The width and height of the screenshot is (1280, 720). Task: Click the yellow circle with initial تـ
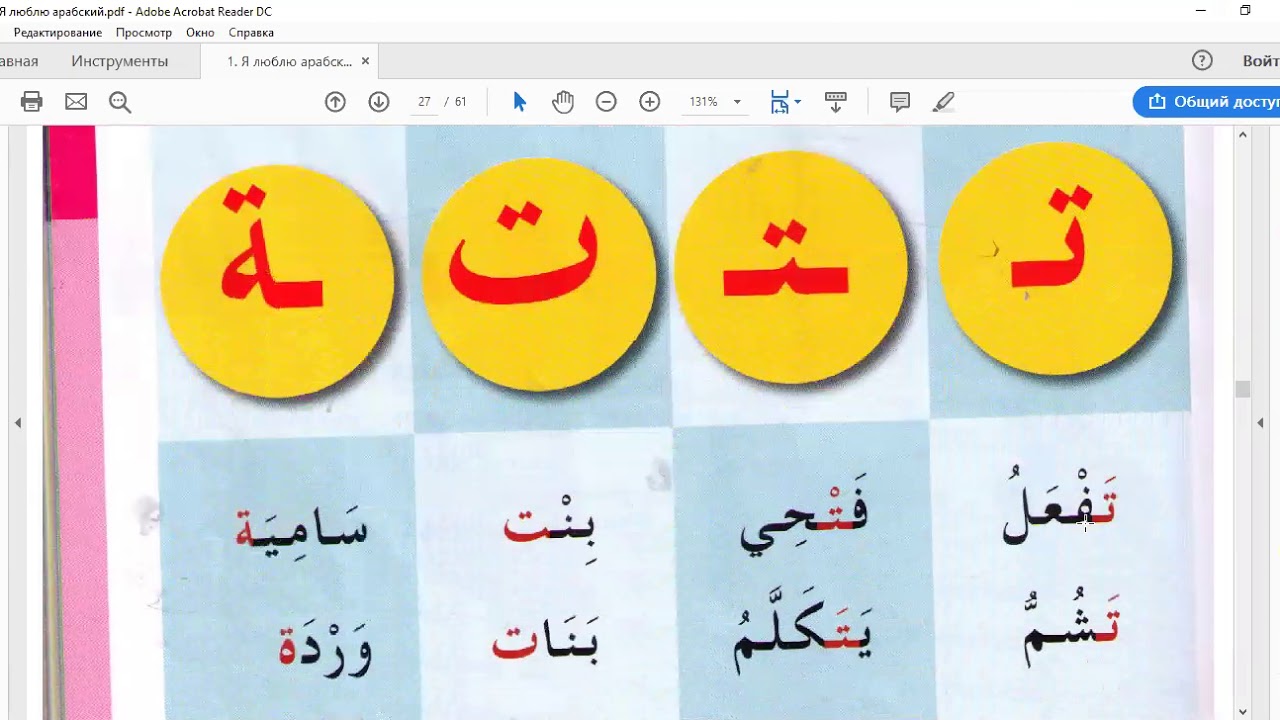[x=1055, y=258]
